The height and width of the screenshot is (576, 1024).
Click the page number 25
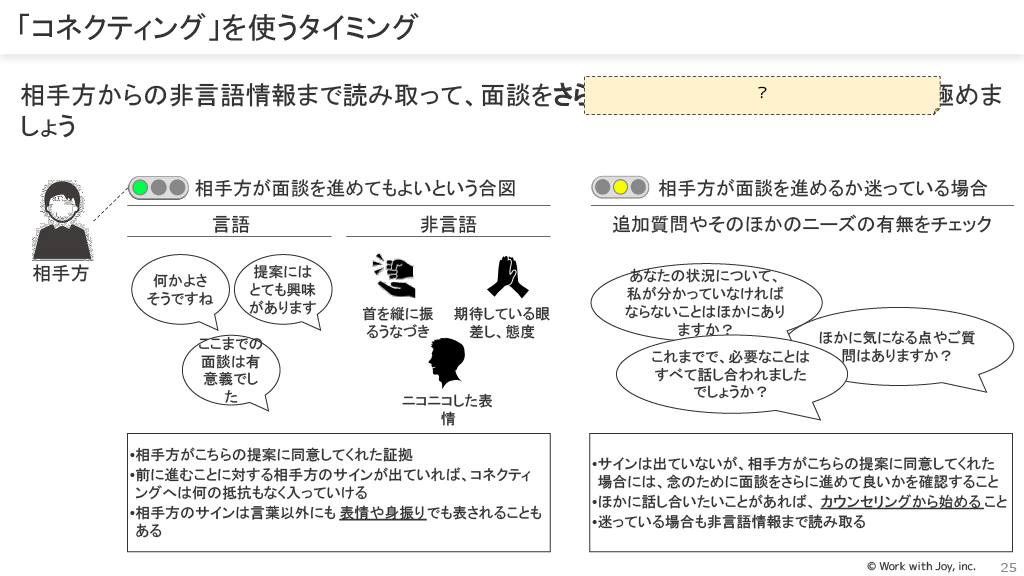click(1007, 566)
